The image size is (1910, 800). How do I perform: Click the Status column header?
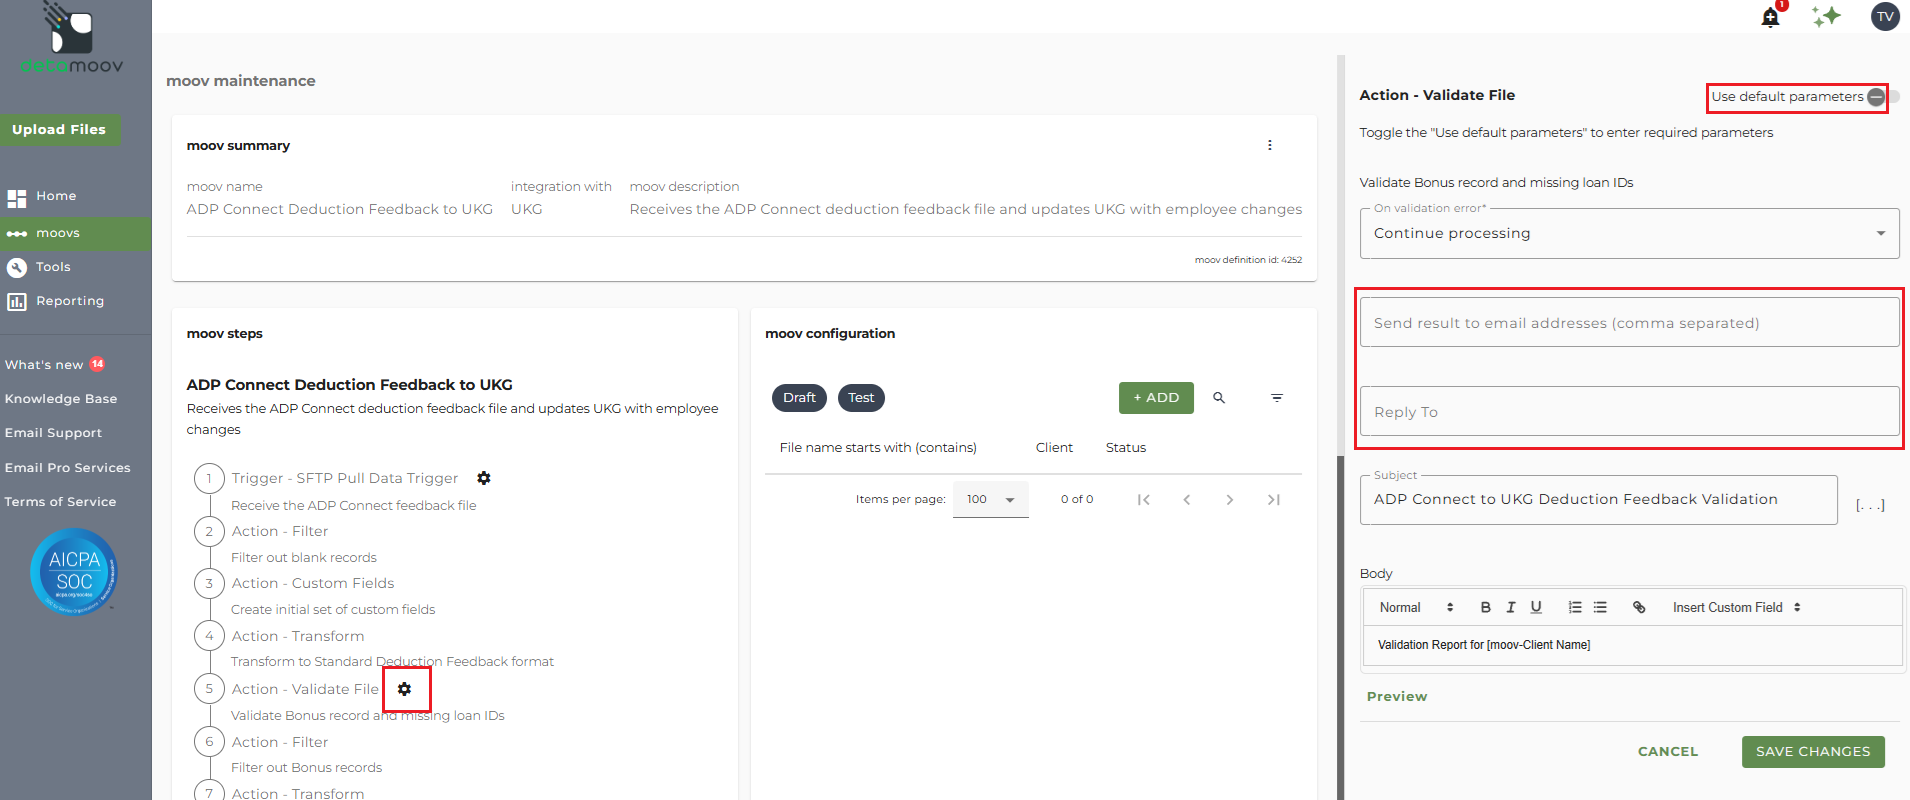pos(1126,448)
